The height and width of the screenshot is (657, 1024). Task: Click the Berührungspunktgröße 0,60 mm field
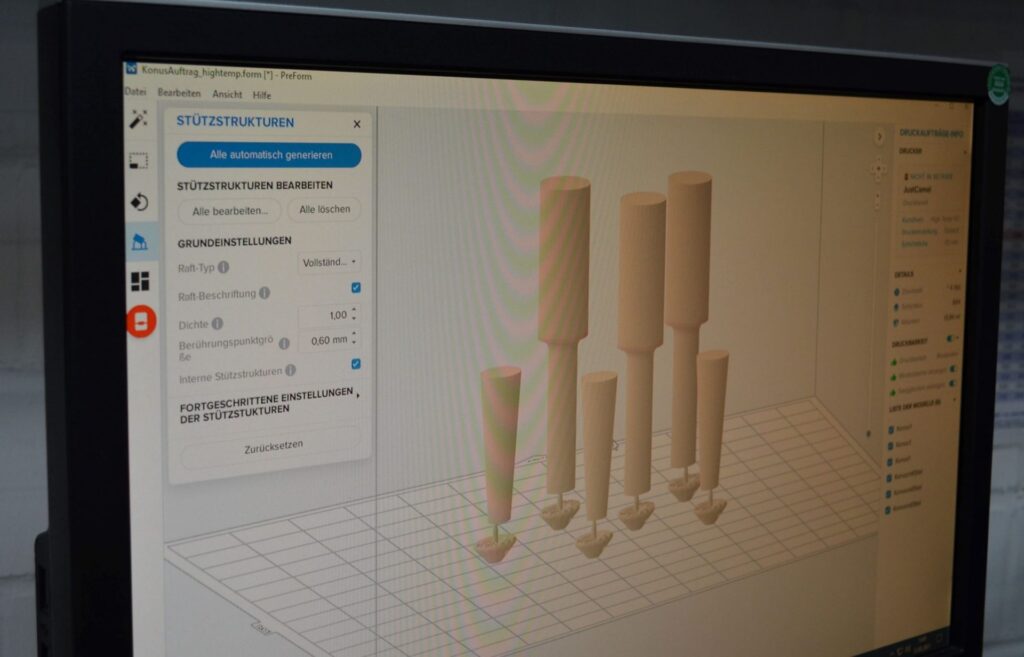[x=324, y=340]
